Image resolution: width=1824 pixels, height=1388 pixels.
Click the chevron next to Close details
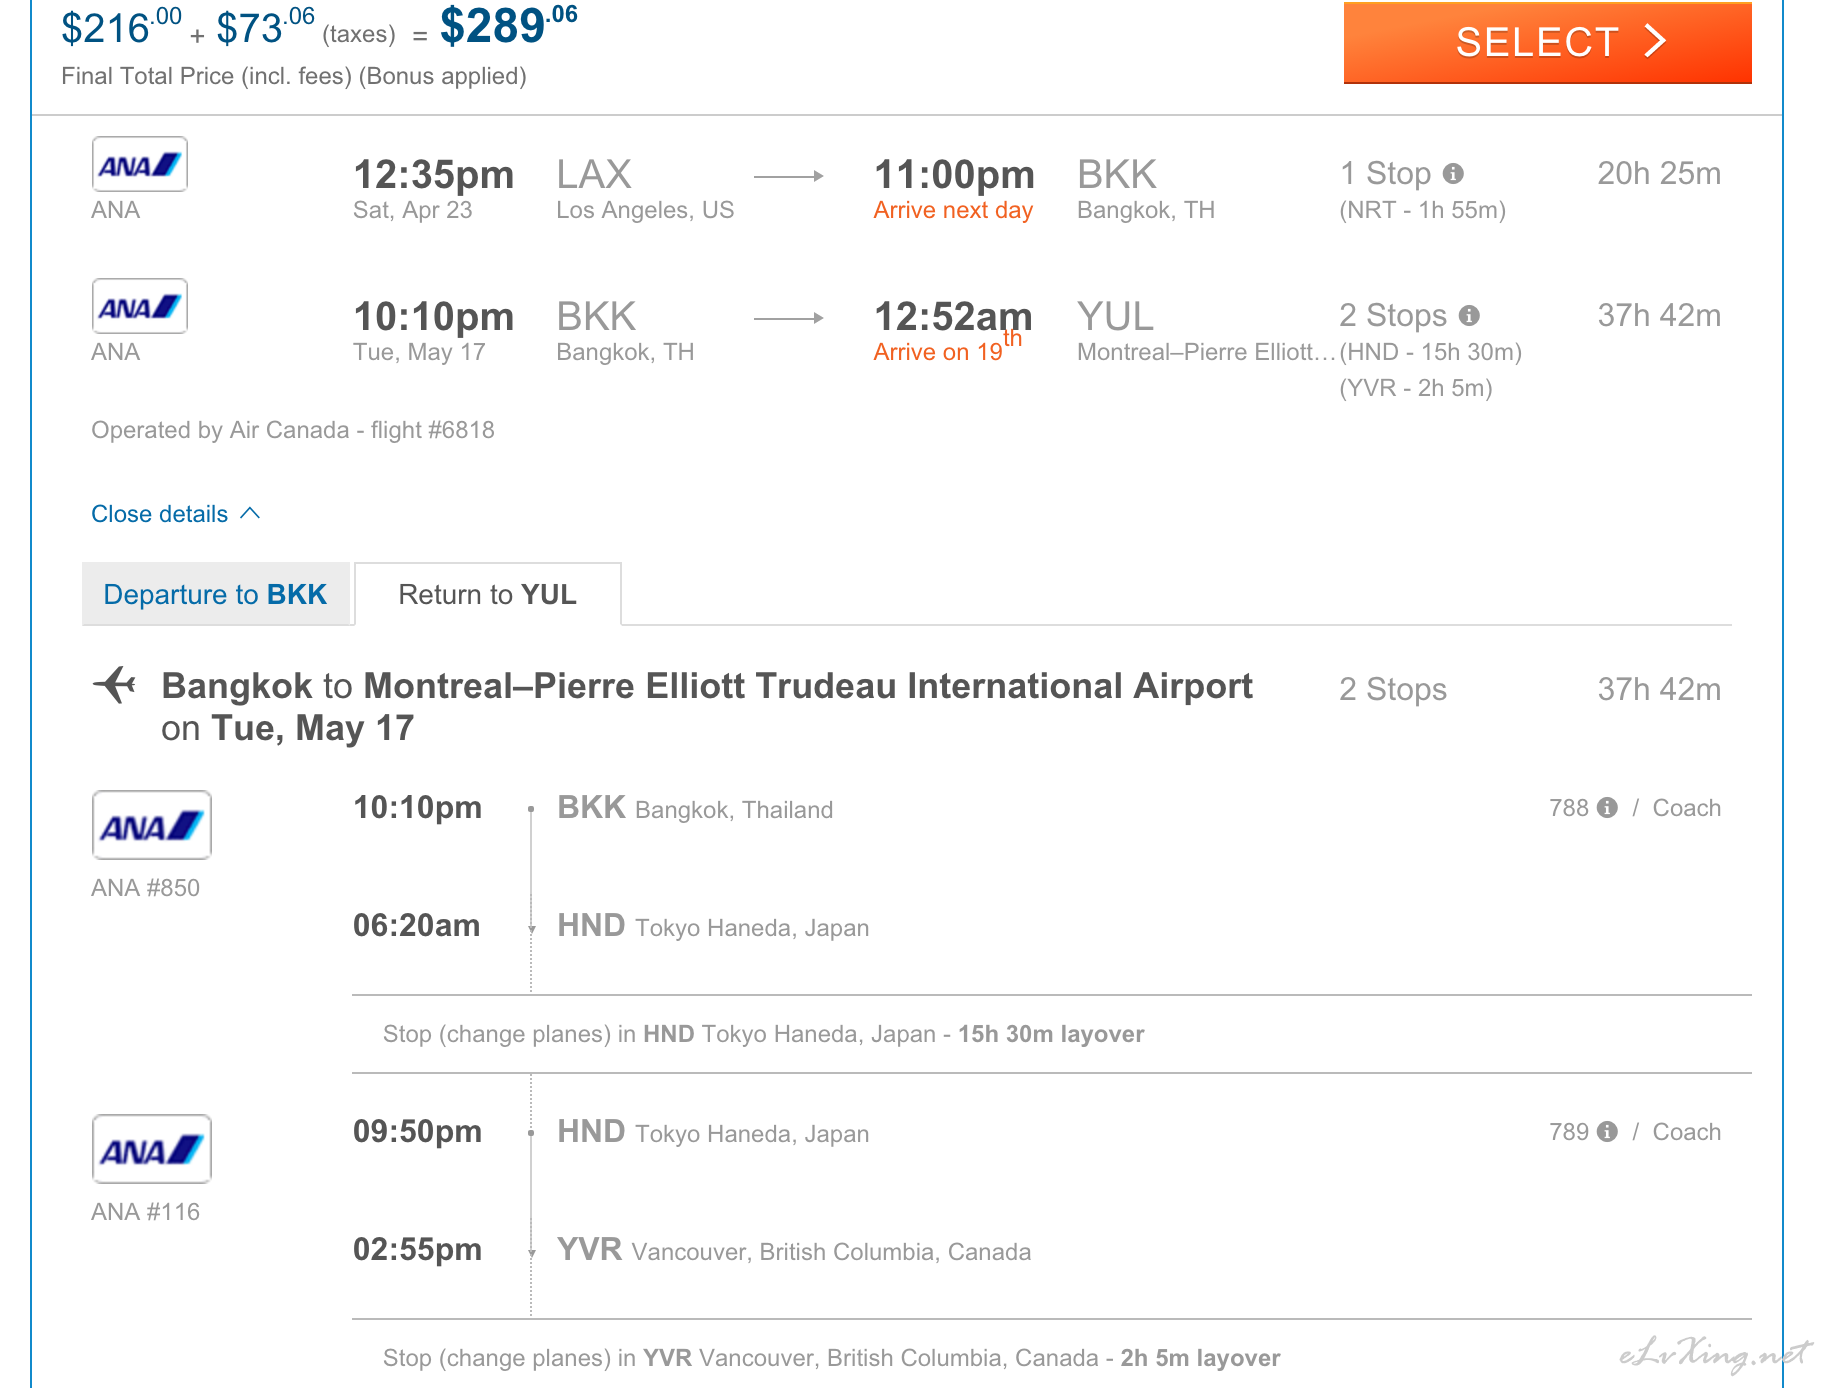tap(251, 513)
